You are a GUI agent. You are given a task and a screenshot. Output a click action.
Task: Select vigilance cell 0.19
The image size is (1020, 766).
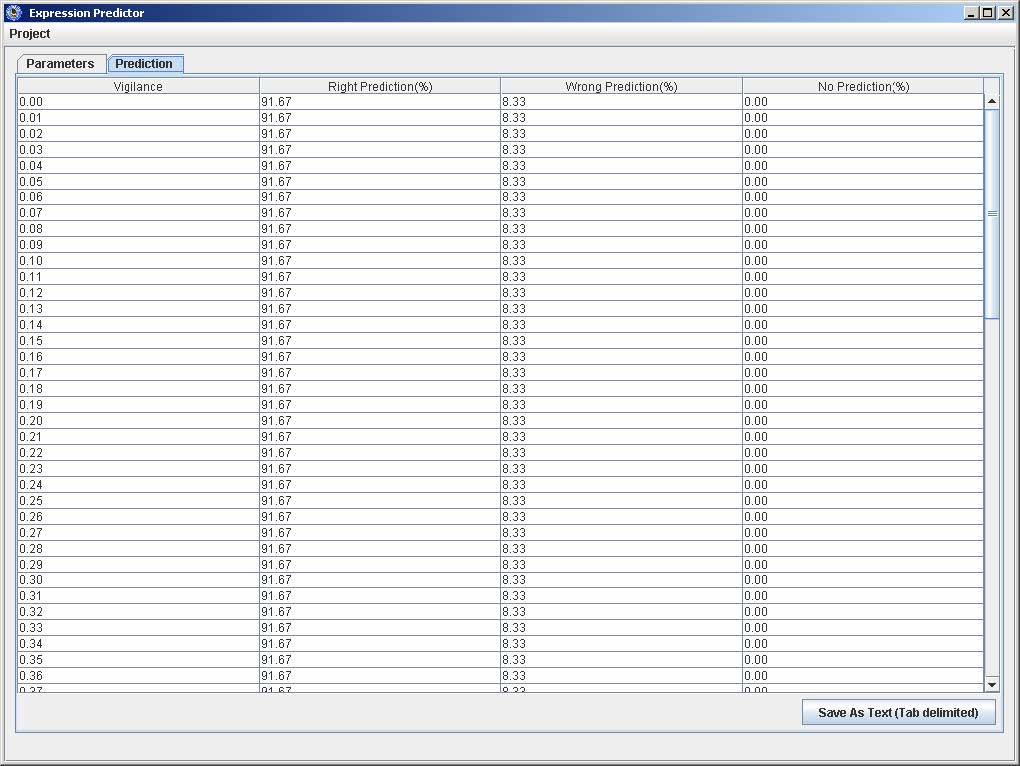click(x=138, y=404)
